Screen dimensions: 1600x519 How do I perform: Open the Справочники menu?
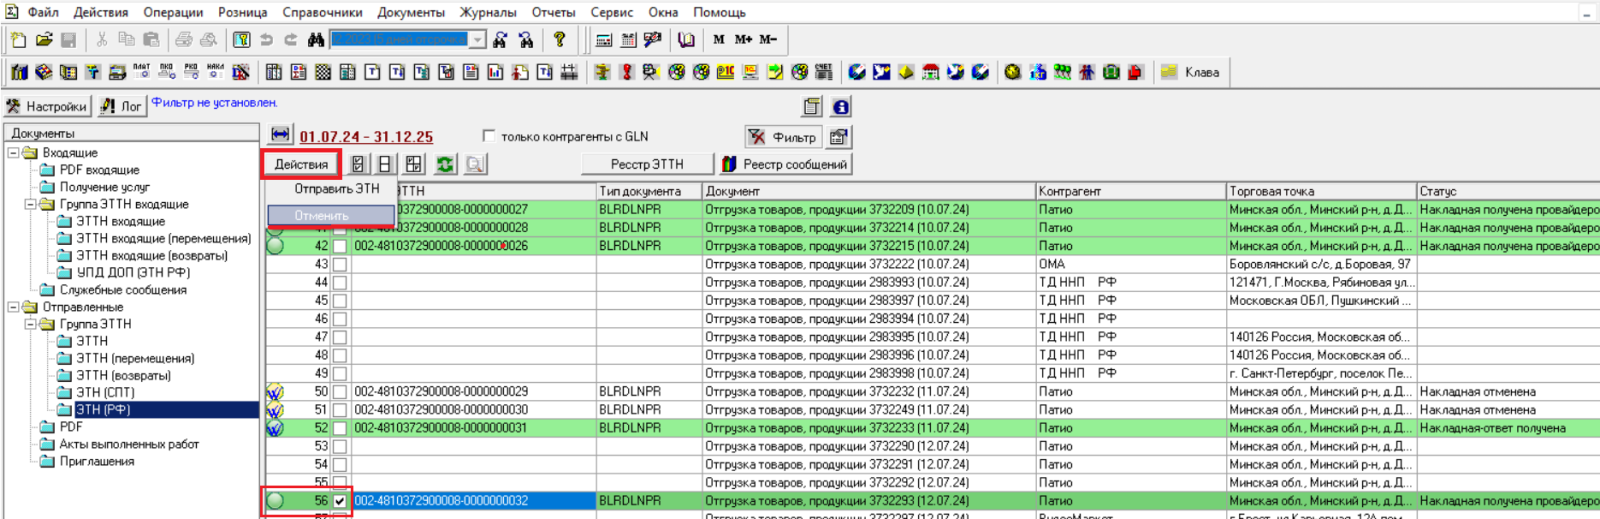coord(322,12)
